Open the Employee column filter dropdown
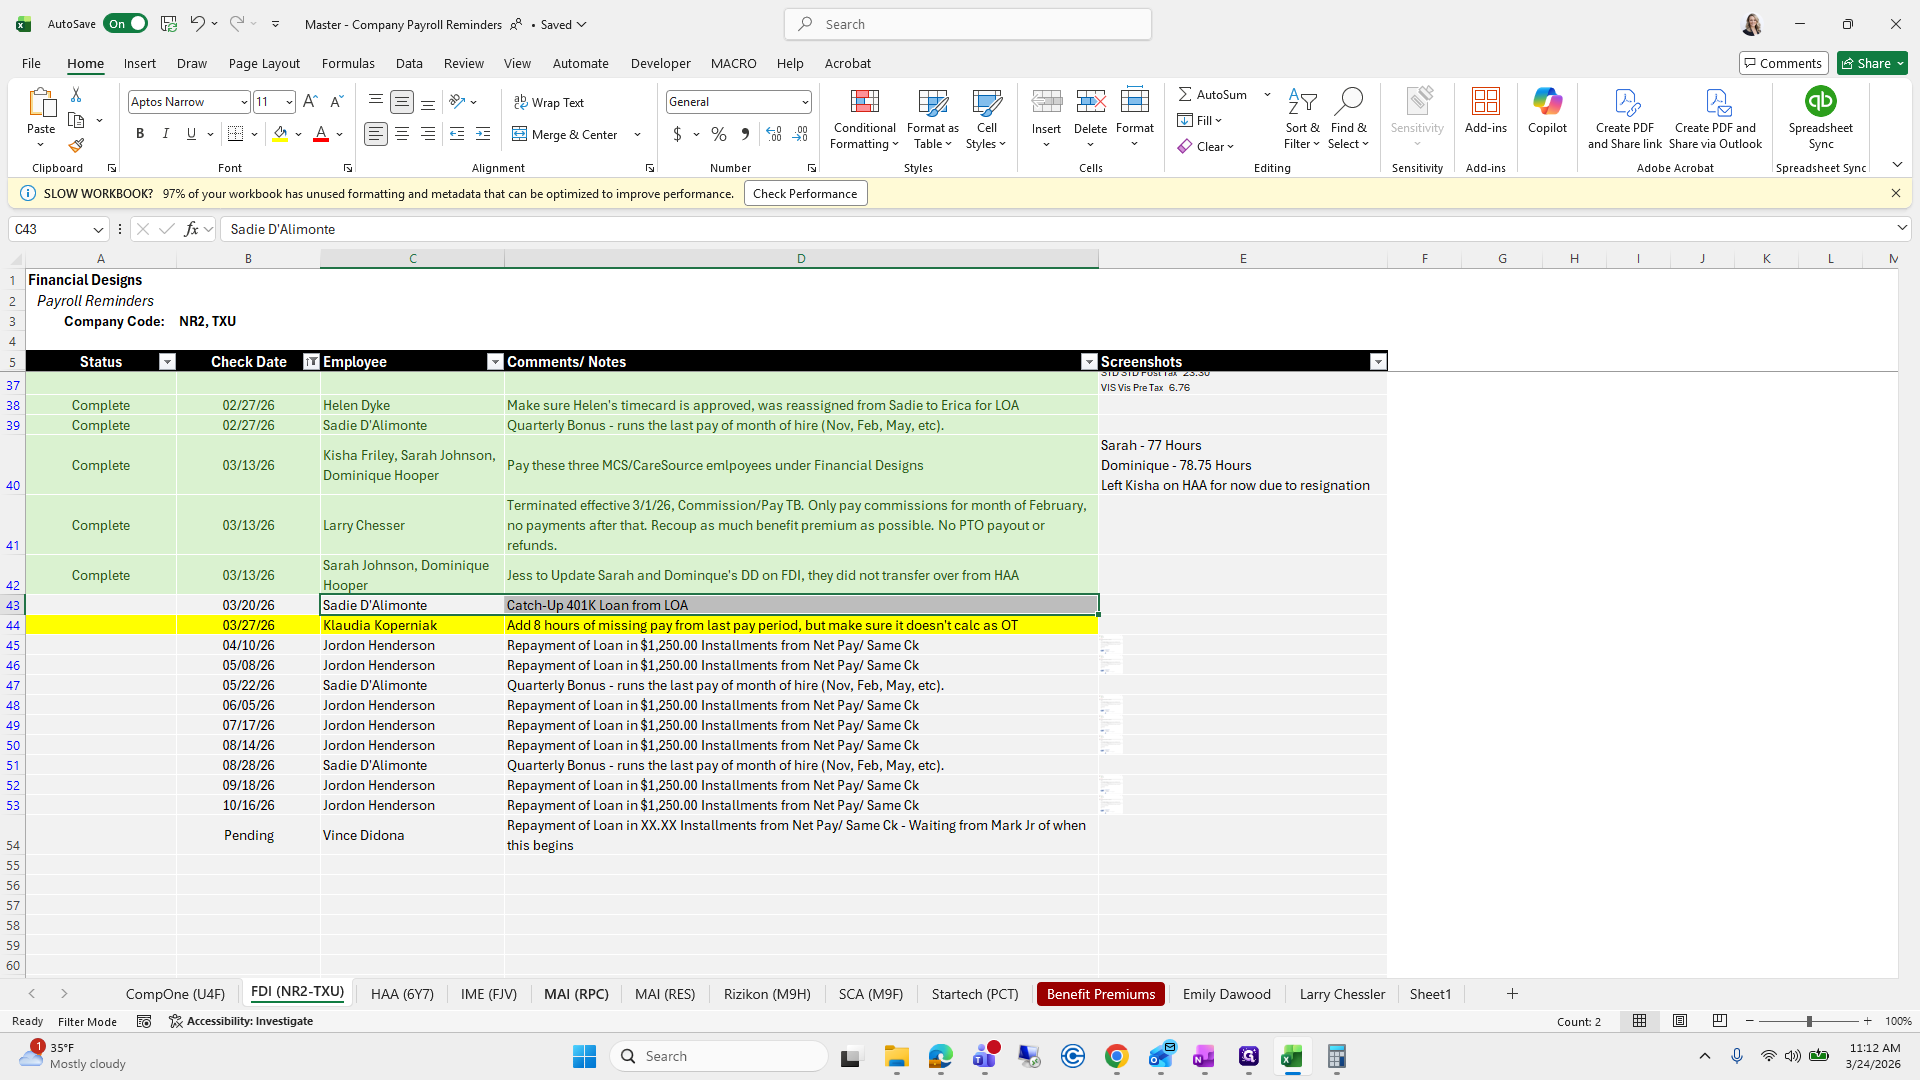 (x=494, y=362)
